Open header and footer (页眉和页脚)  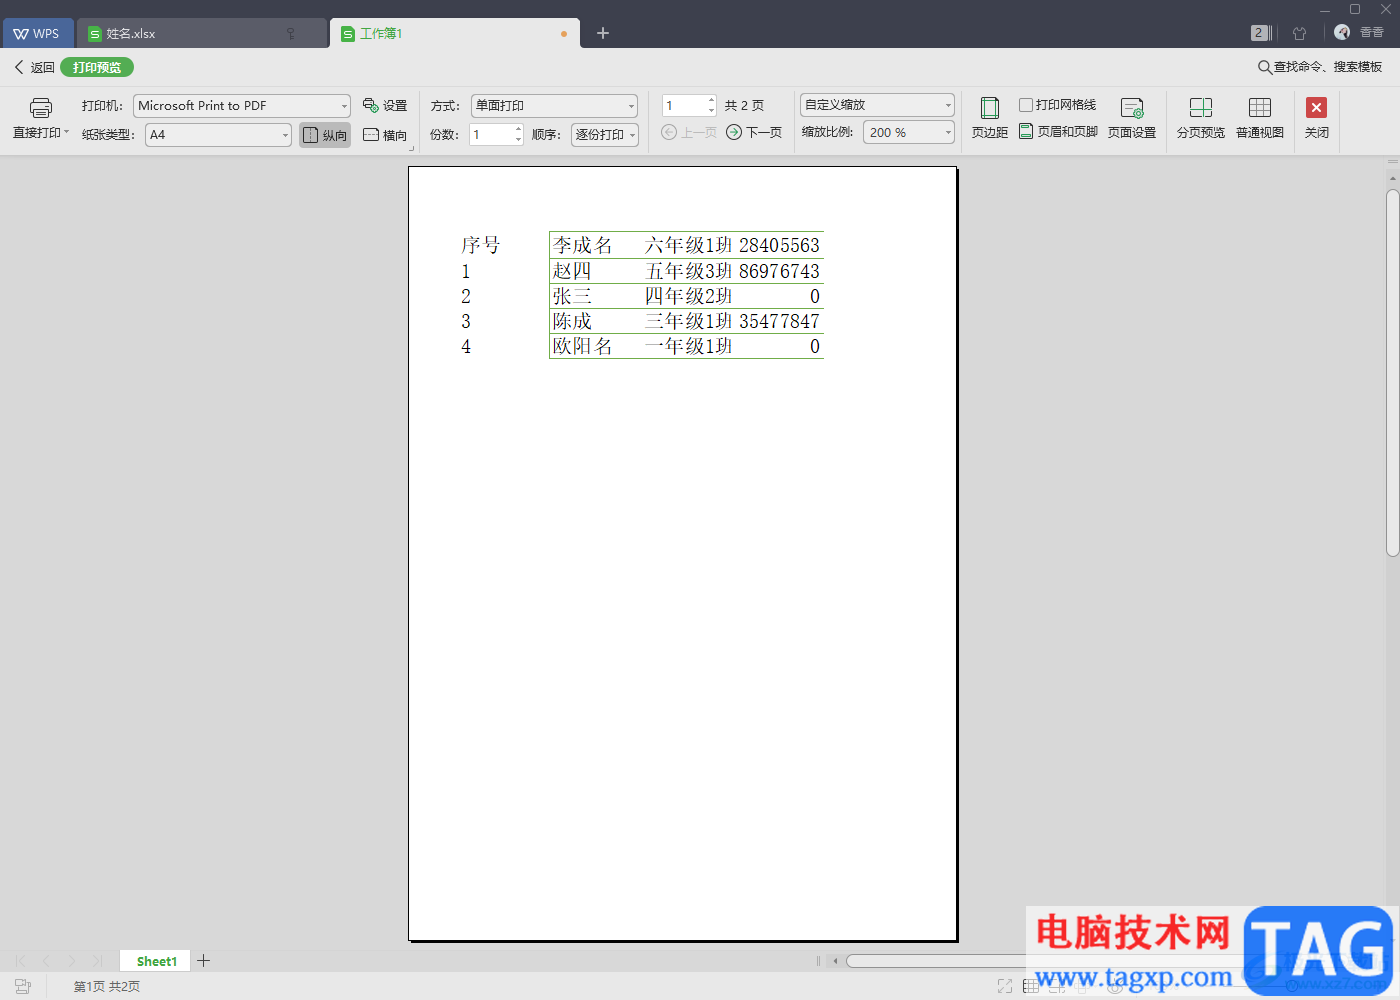(1058, 131)
